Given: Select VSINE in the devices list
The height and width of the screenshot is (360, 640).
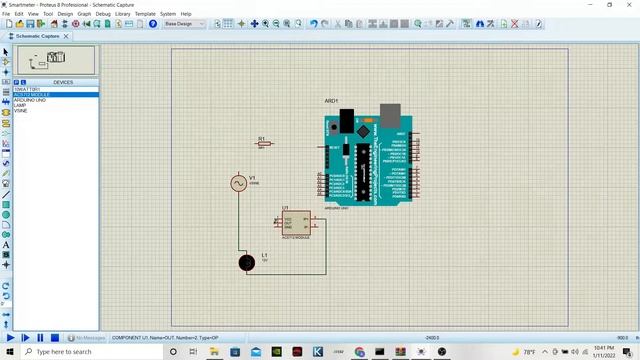Looking at the screenshot, I should point(56,111).
